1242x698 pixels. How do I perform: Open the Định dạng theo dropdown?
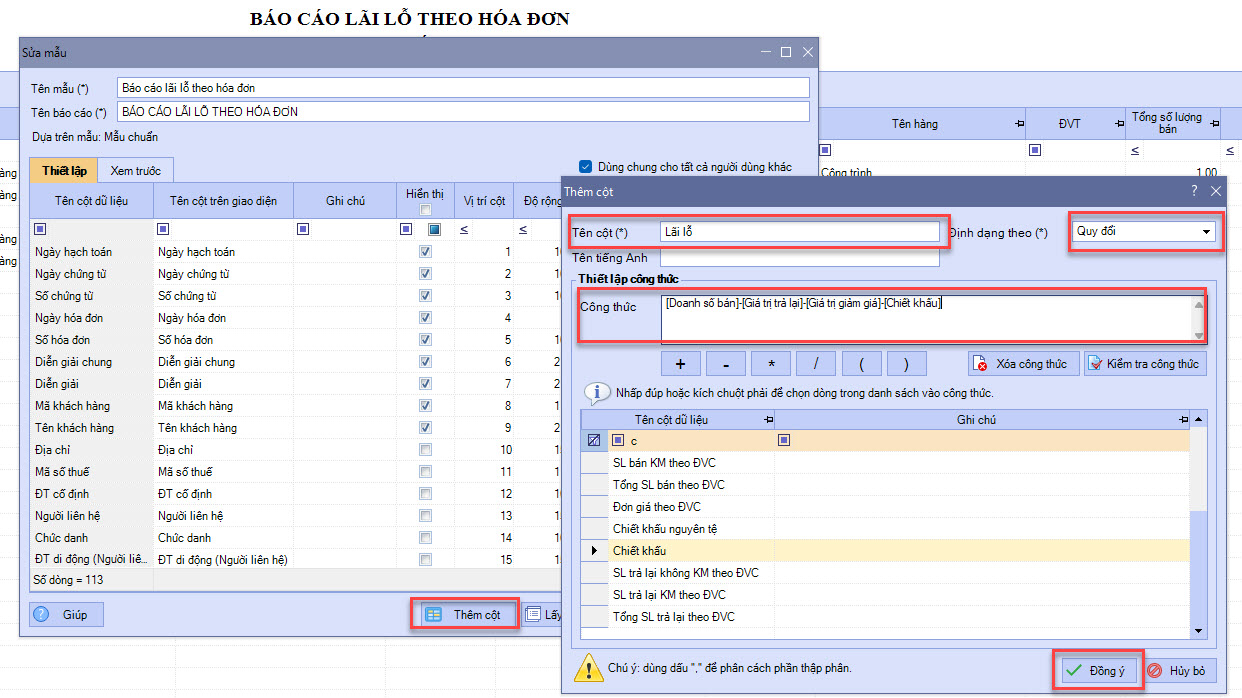pos(1204,232)
